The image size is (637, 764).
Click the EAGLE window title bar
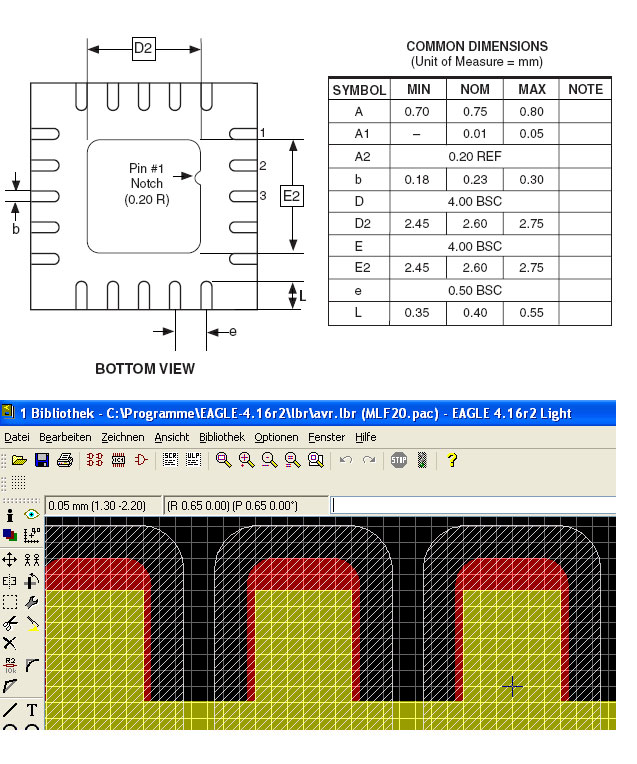pyautogui.click(x=308, y=413)
